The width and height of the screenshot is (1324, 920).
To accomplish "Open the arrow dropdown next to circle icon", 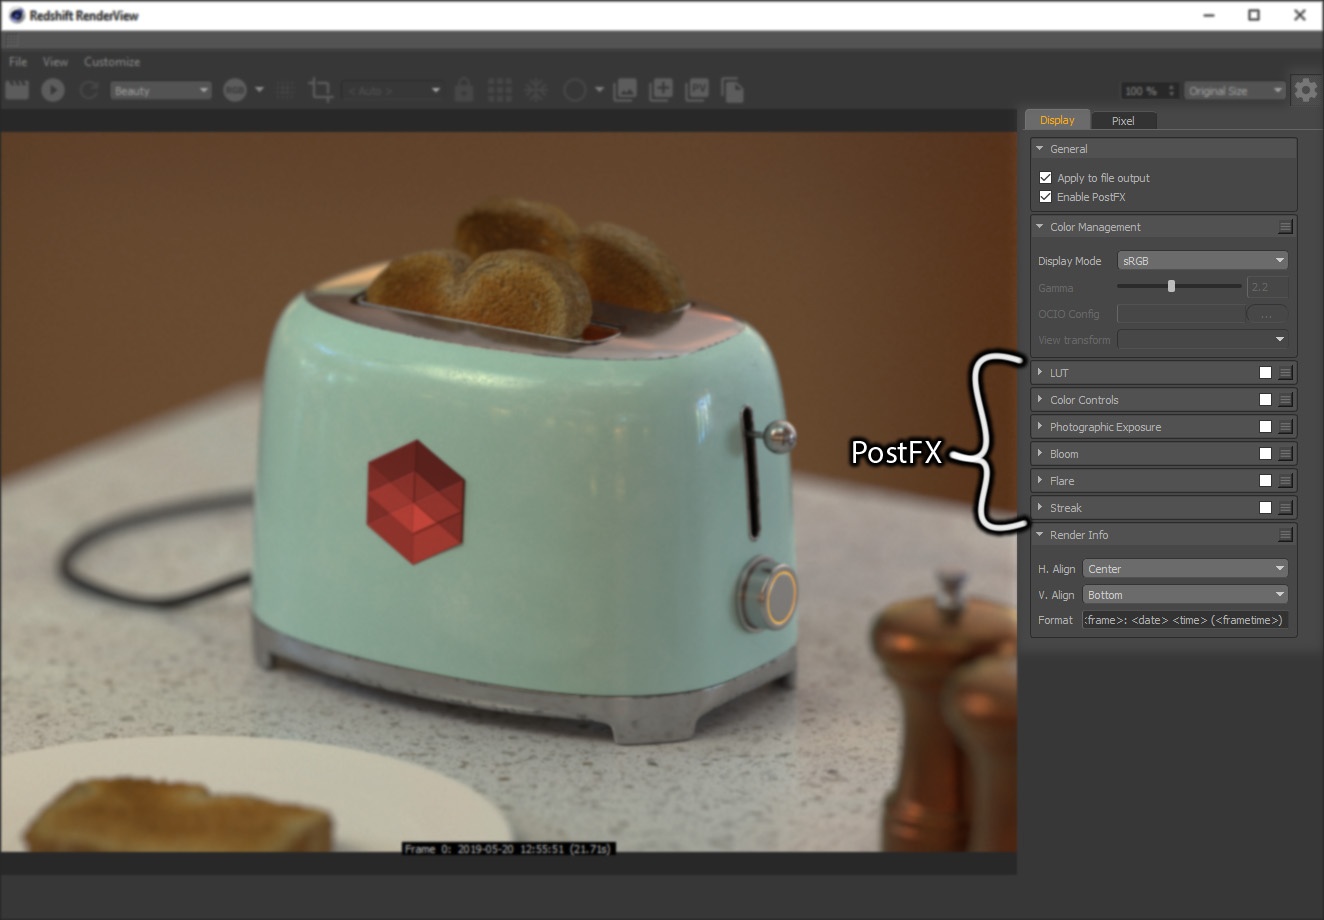I will click(x=599, y=90).
